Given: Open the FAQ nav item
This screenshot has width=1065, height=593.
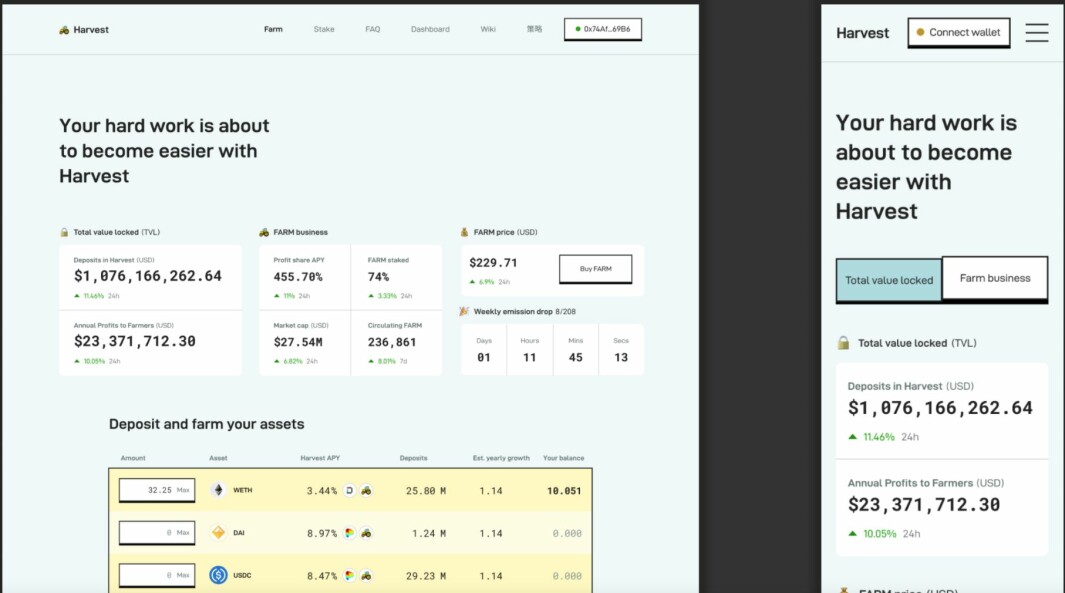Looking at the screenshot, I should click(x=373, y=29).
